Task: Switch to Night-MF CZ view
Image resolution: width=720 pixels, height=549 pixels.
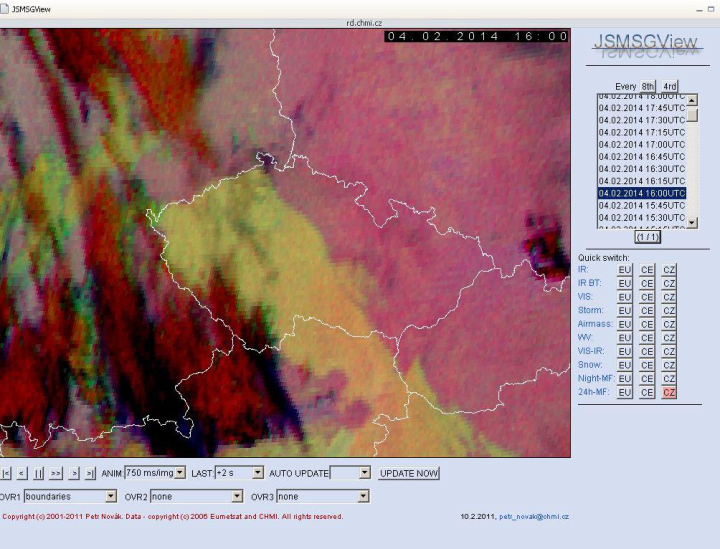Action: [x=669, y=379]
